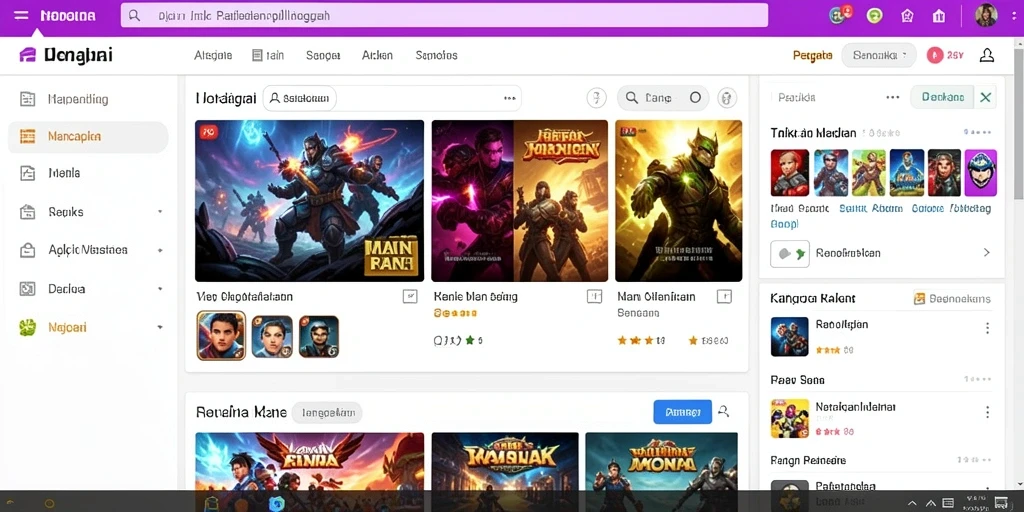The width and height of the screenshot is (1024, 512).
Task: Open the golden armored character banner
Action: coord(679,200)
